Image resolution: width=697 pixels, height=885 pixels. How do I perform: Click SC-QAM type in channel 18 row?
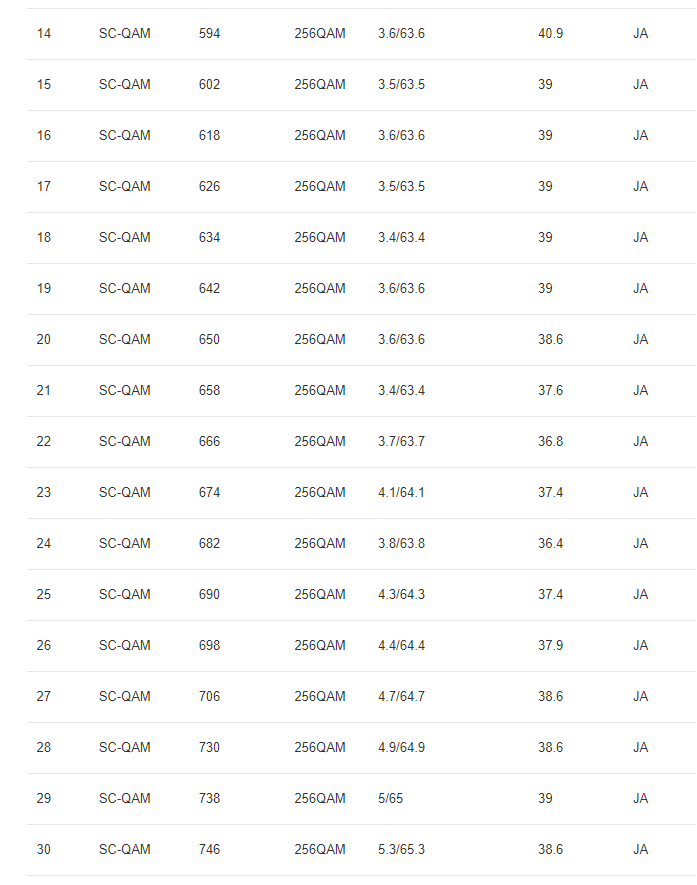coord(125,238)
